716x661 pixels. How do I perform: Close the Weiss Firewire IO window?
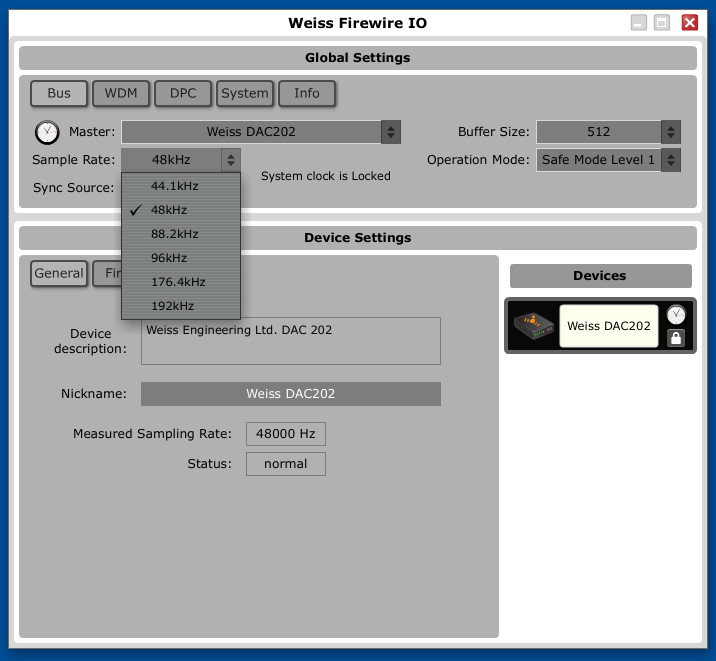click(x=690, y=22)
